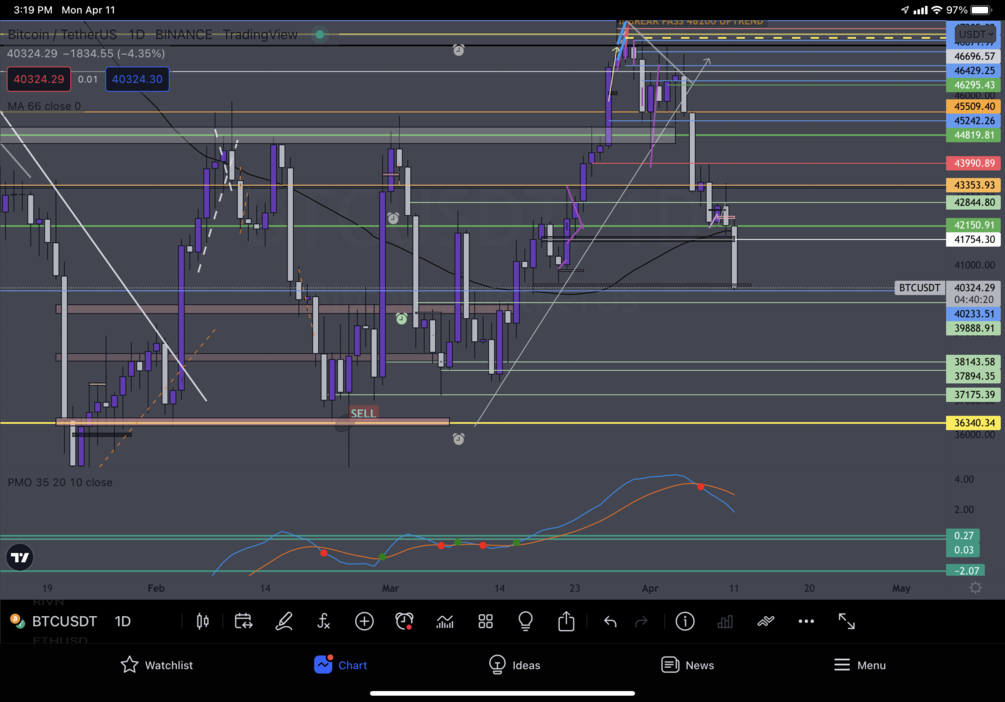
Task: Open the layout grid icon
Action: pyautogui.click(x=485, y=621)
